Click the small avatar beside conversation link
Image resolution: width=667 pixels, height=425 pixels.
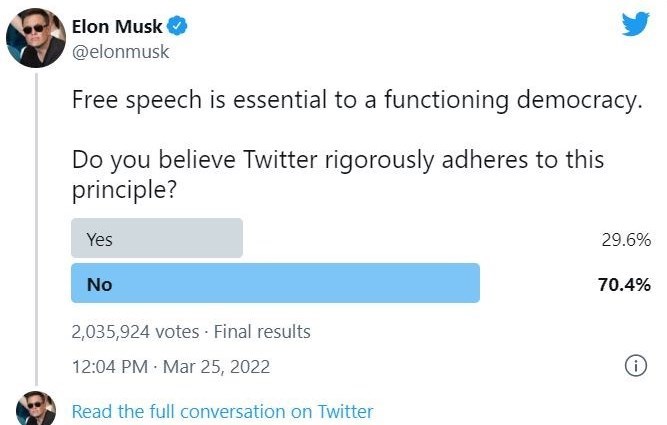(x=36, y=410)
